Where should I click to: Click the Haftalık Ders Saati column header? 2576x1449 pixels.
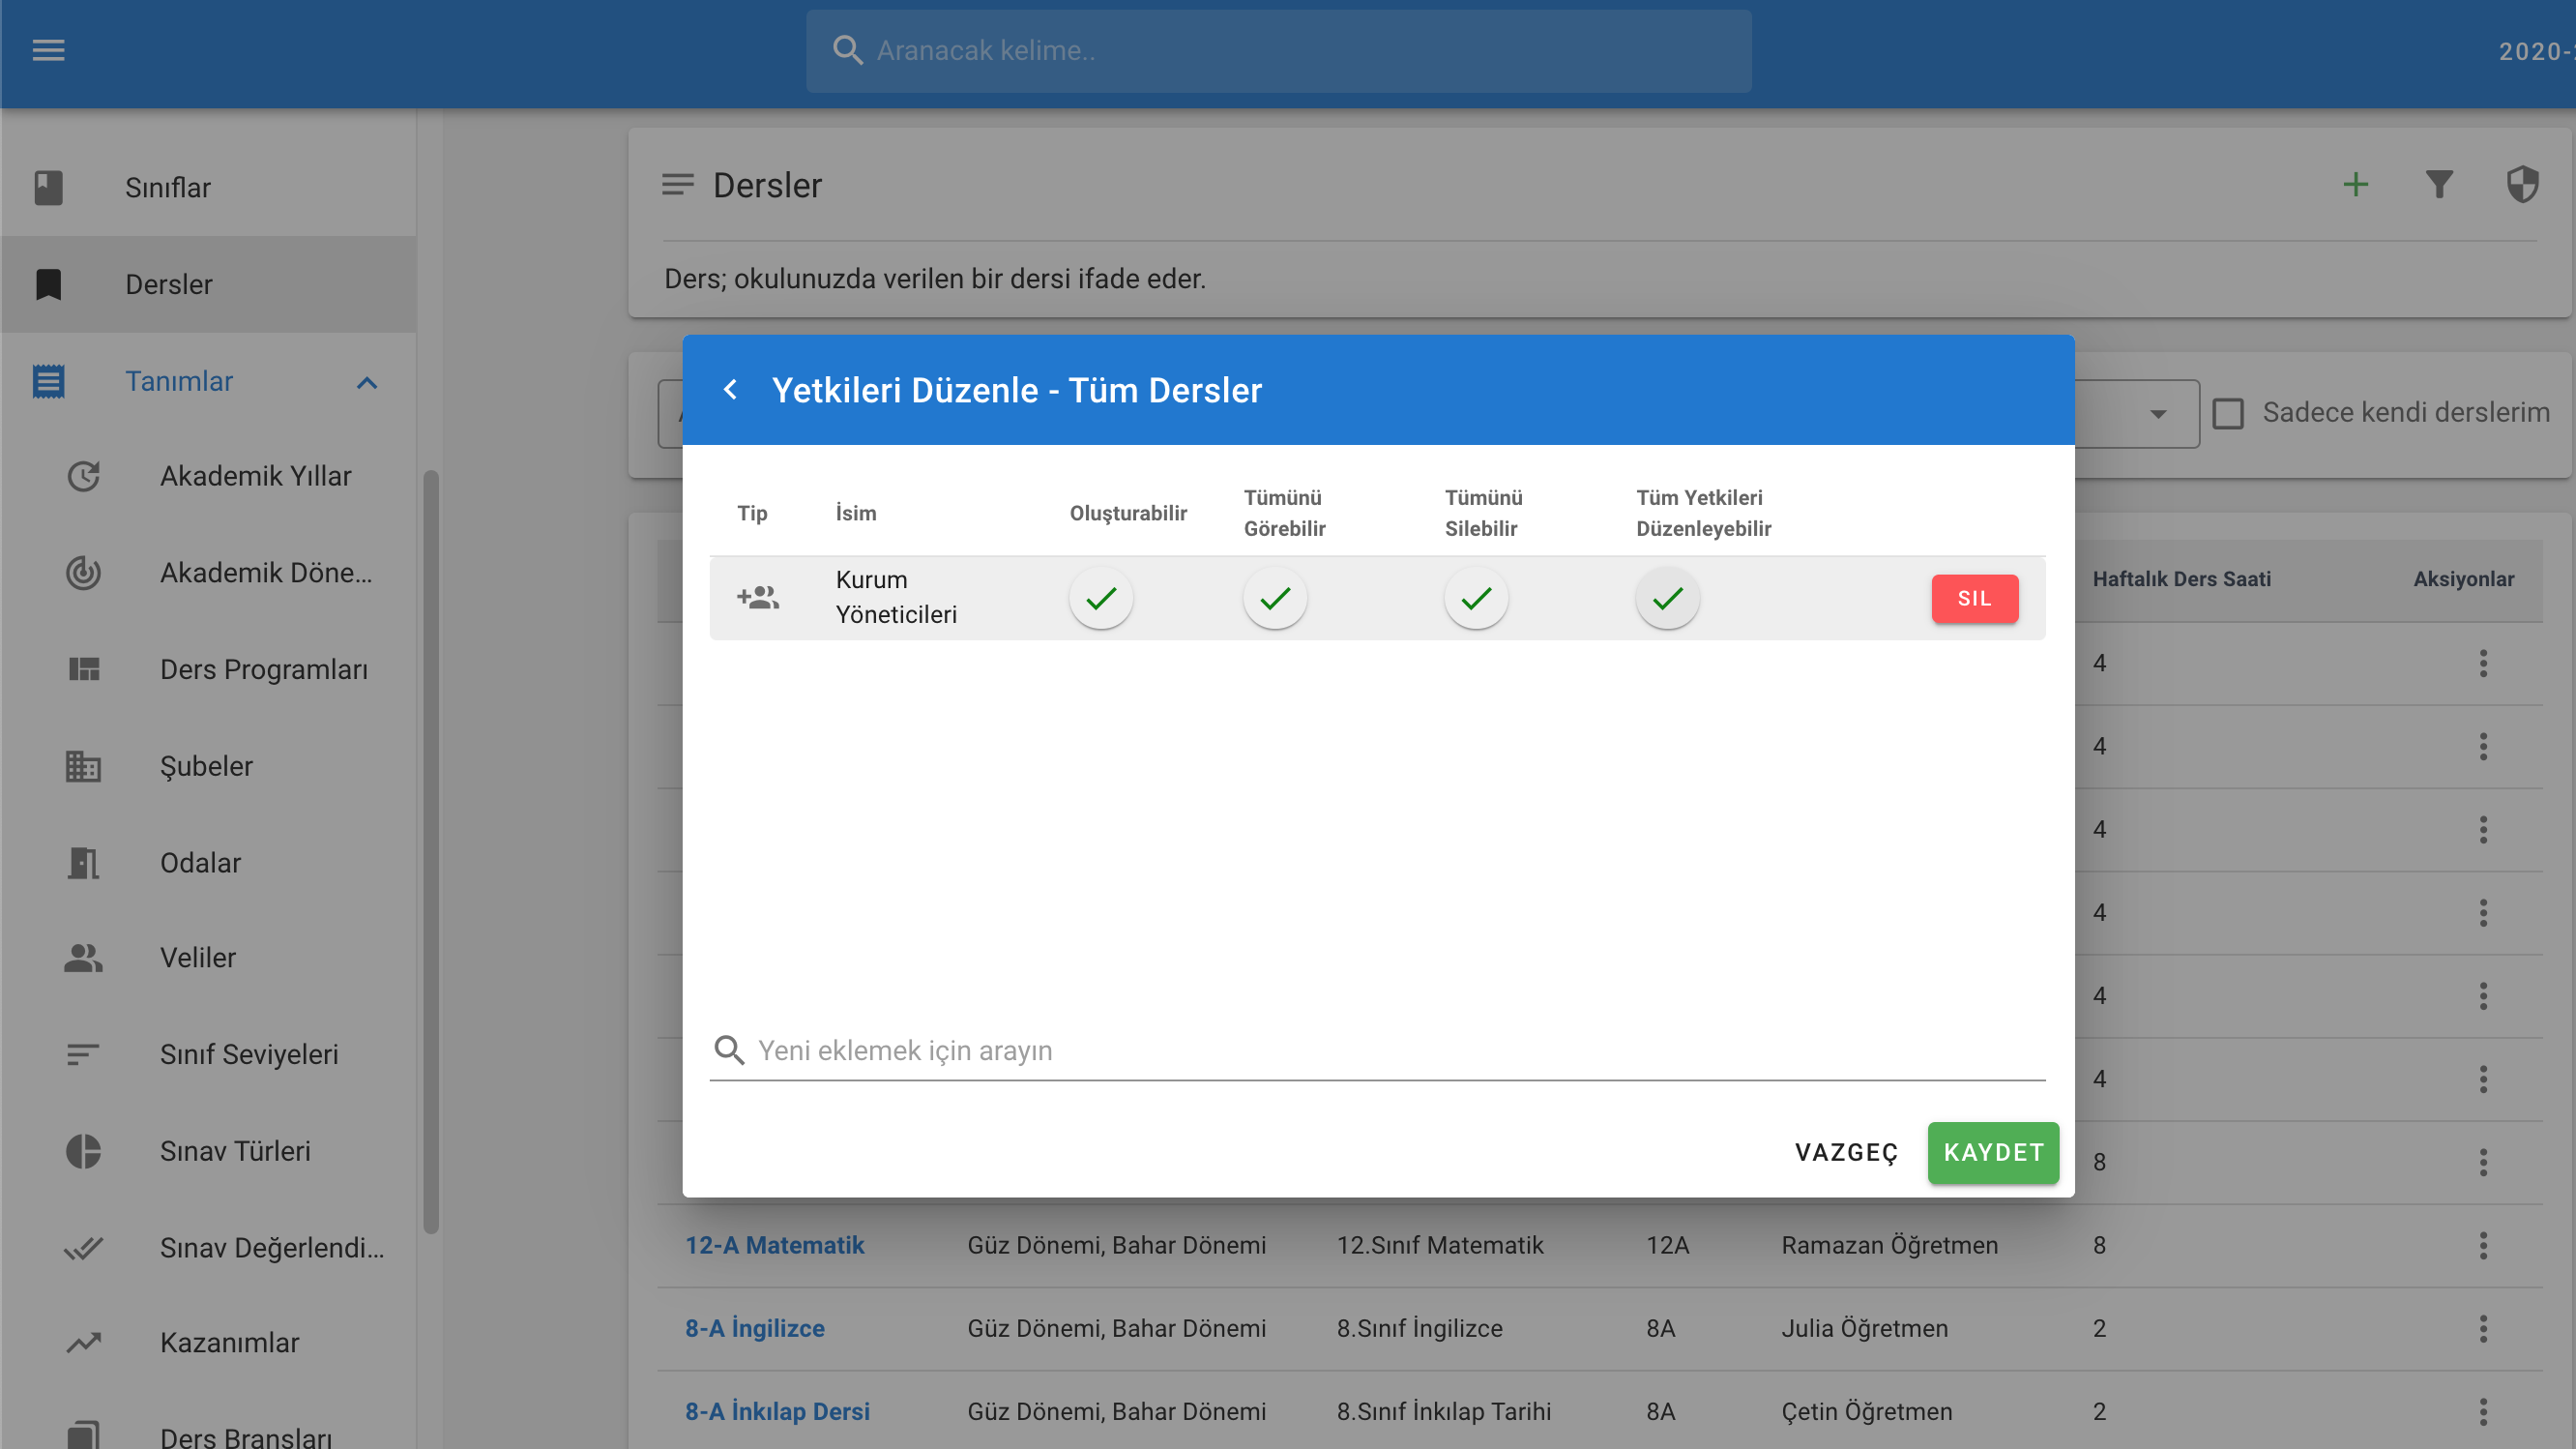tap(2181, 579)
